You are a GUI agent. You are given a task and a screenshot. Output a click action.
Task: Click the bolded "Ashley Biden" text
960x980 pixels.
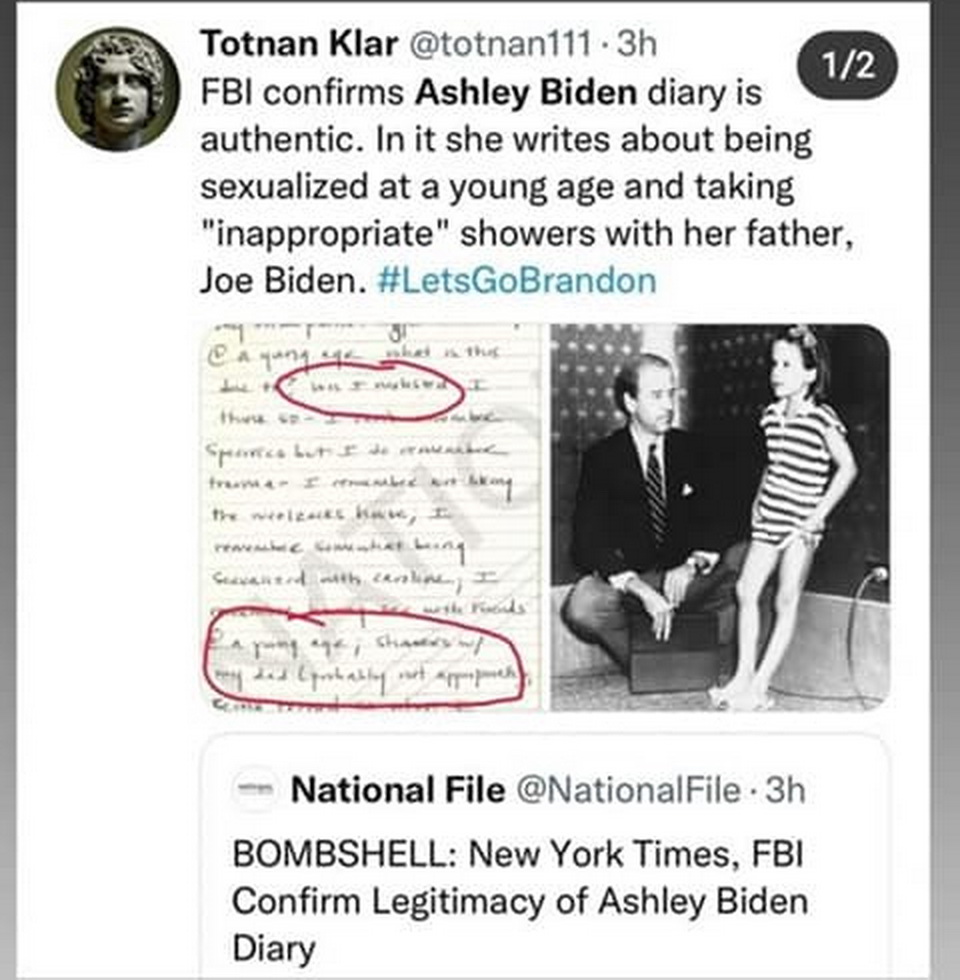(526, 93)
